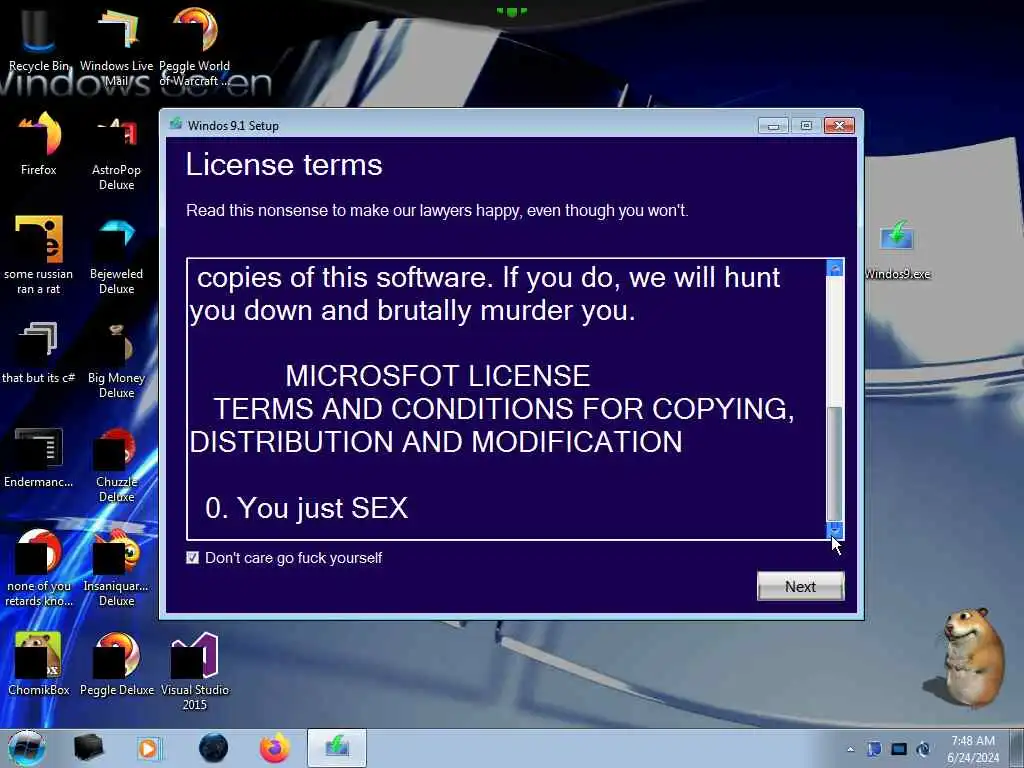Close the Windos 9.1 Setup window
Image resolution: width=1024 pixels, height=768 pixels.
(840, 125)
